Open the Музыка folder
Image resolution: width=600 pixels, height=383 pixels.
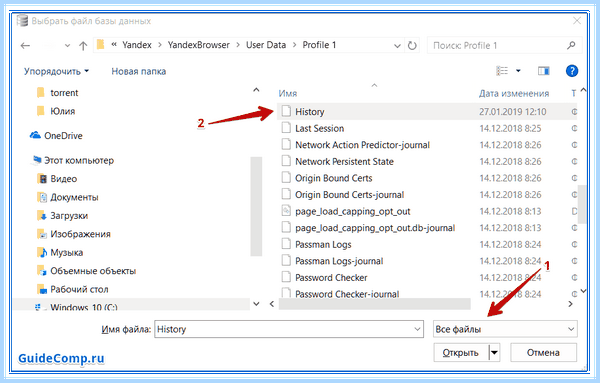(67, 253)
